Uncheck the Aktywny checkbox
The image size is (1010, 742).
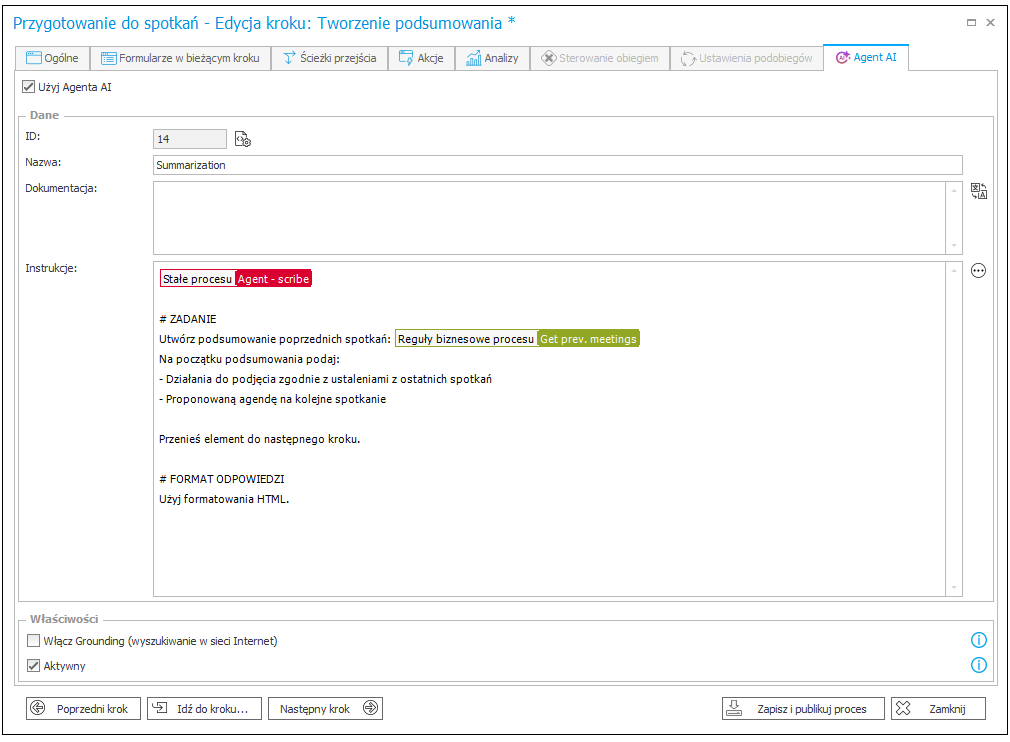34,665
